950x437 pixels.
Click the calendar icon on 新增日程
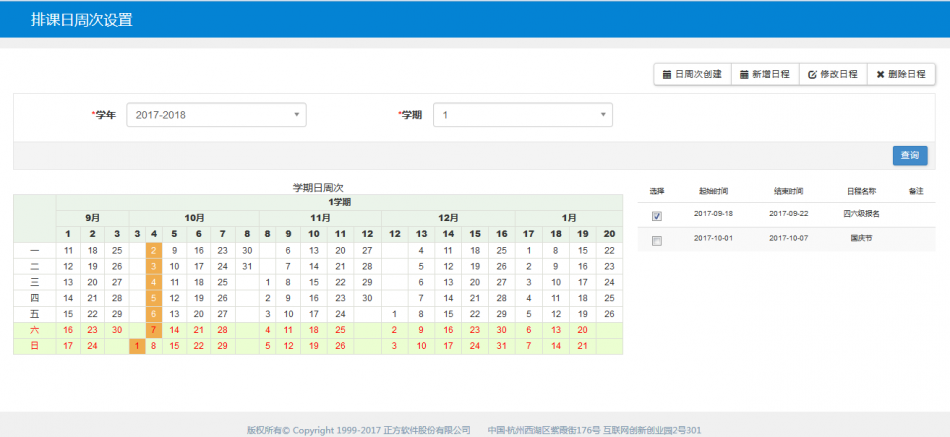[x=745, y=74]
